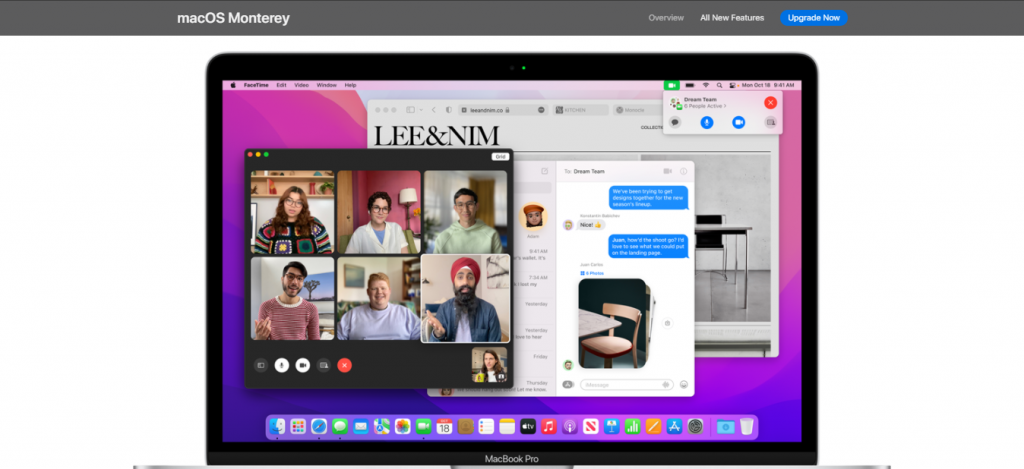Open System Preferences in the Dock

coord(696,427)
